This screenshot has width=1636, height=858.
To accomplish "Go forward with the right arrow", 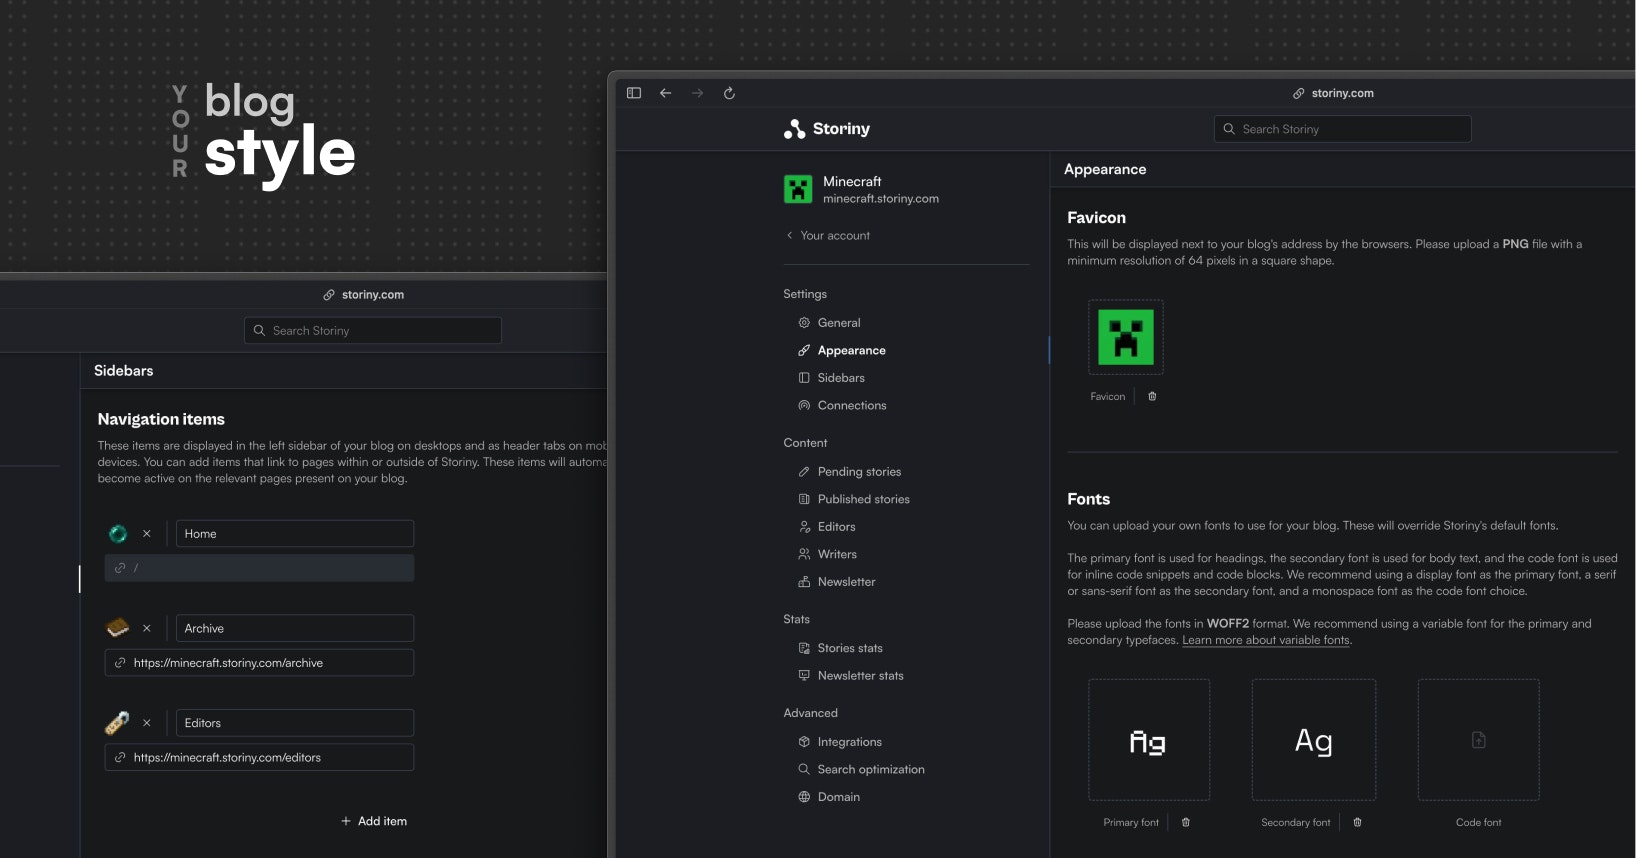I will click(x=697, y=93).
